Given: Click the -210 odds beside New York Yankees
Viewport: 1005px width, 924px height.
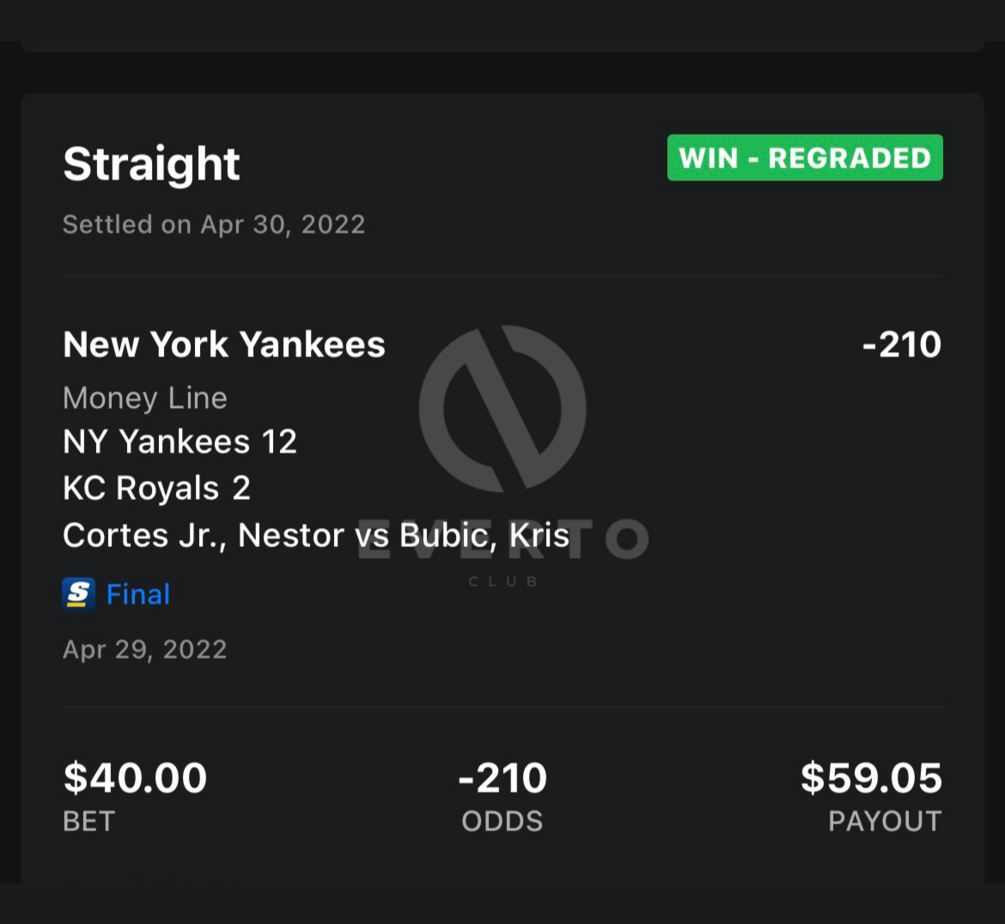Looking at the screenshot, I should tap(901, 345).
